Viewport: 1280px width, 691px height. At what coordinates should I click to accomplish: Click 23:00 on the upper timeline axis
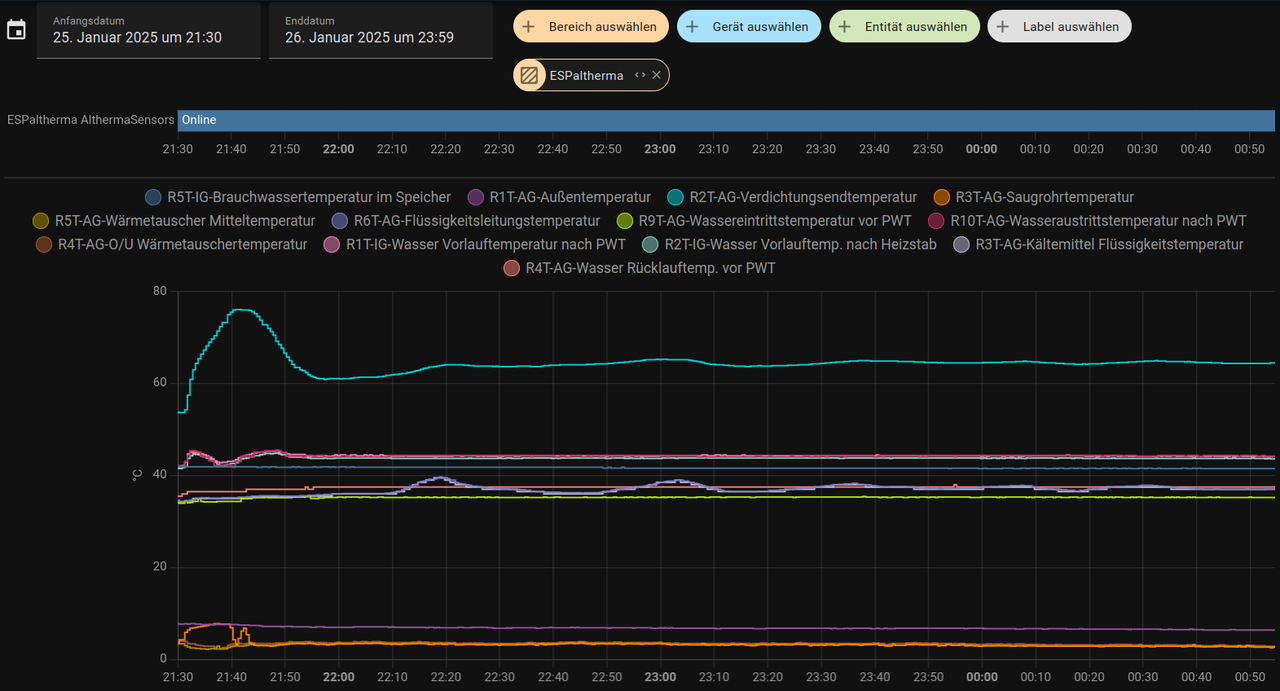pos(660,149)
